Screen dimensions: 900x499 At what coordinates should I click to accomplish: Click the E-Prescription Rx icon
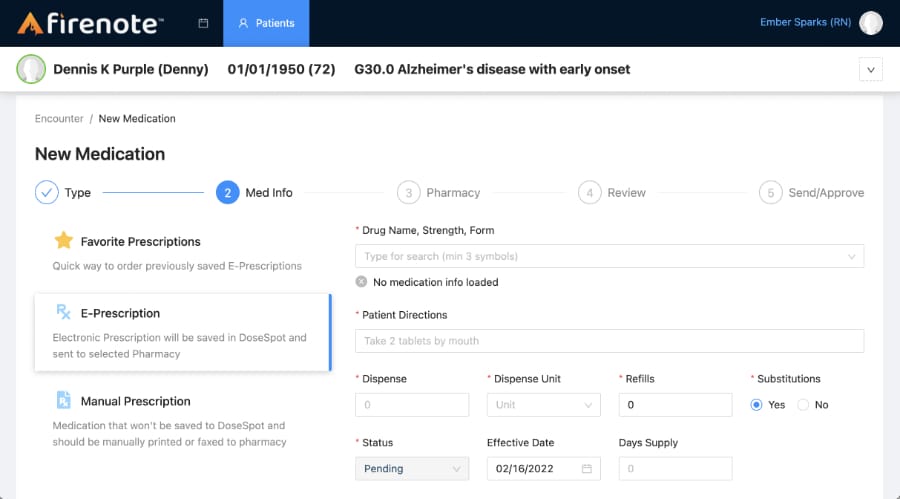tap(64, 312)
